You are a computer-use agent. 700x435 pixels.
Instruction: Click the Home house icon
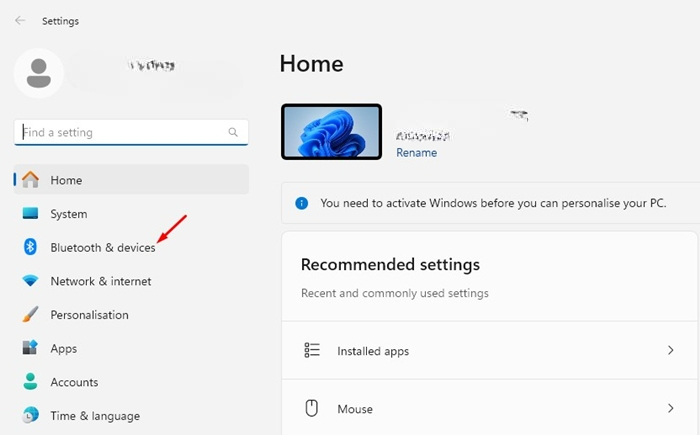(30, 180)
